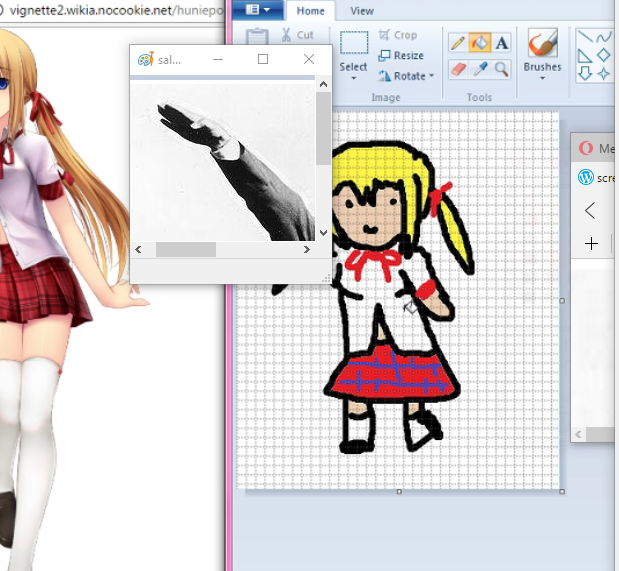This screenshot has width=619, height=571.
Task: Select the Line shape
Action: [x=585, y=37]
